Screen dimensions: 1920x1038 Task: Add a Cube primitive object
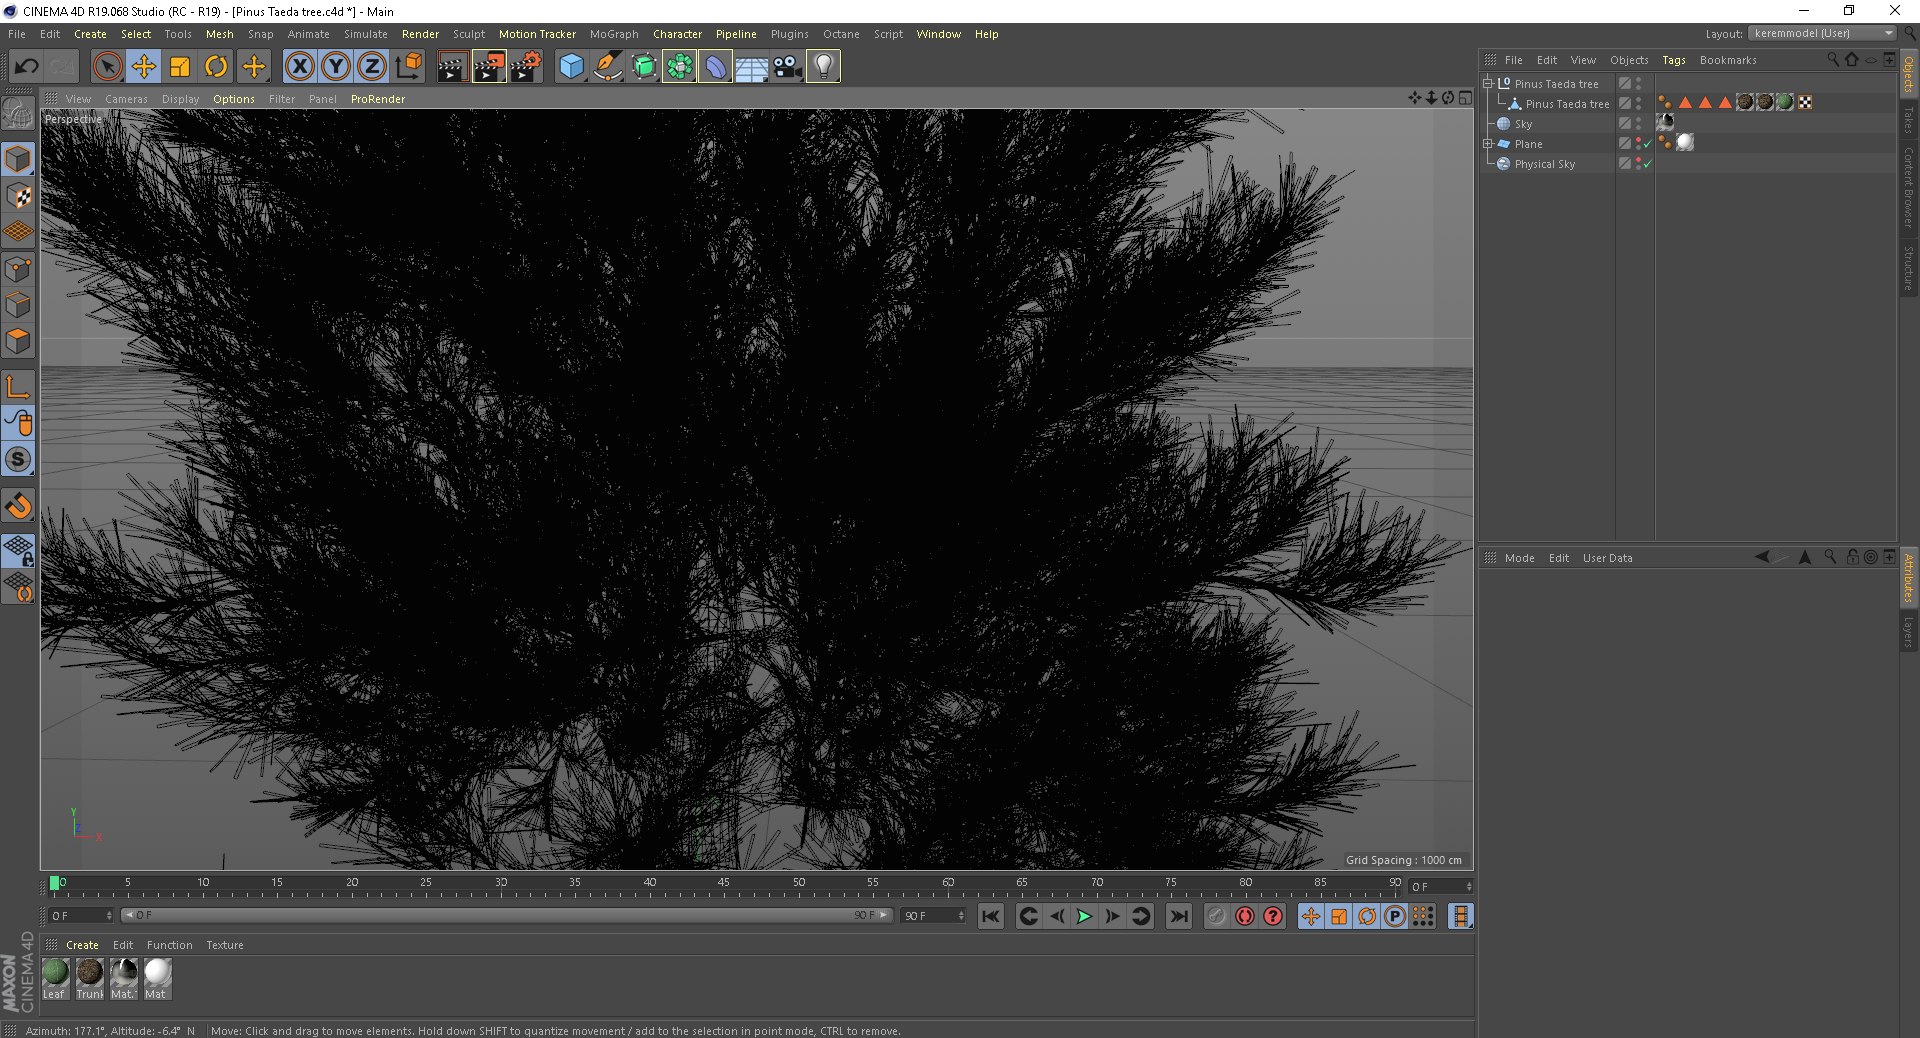point(571,67)
